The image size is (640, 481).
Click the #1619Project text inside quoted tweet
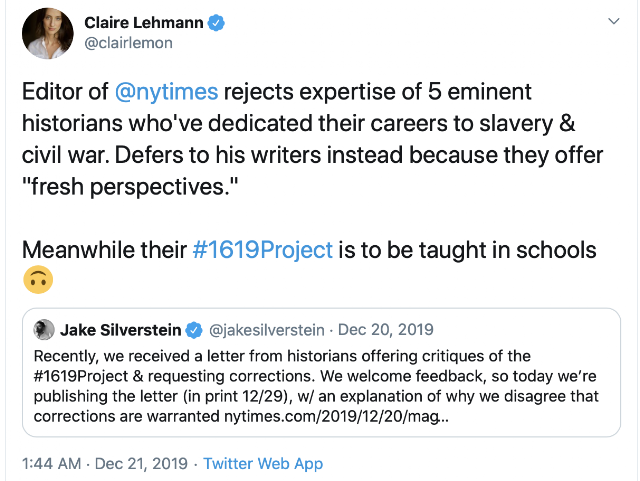point(81,376)
